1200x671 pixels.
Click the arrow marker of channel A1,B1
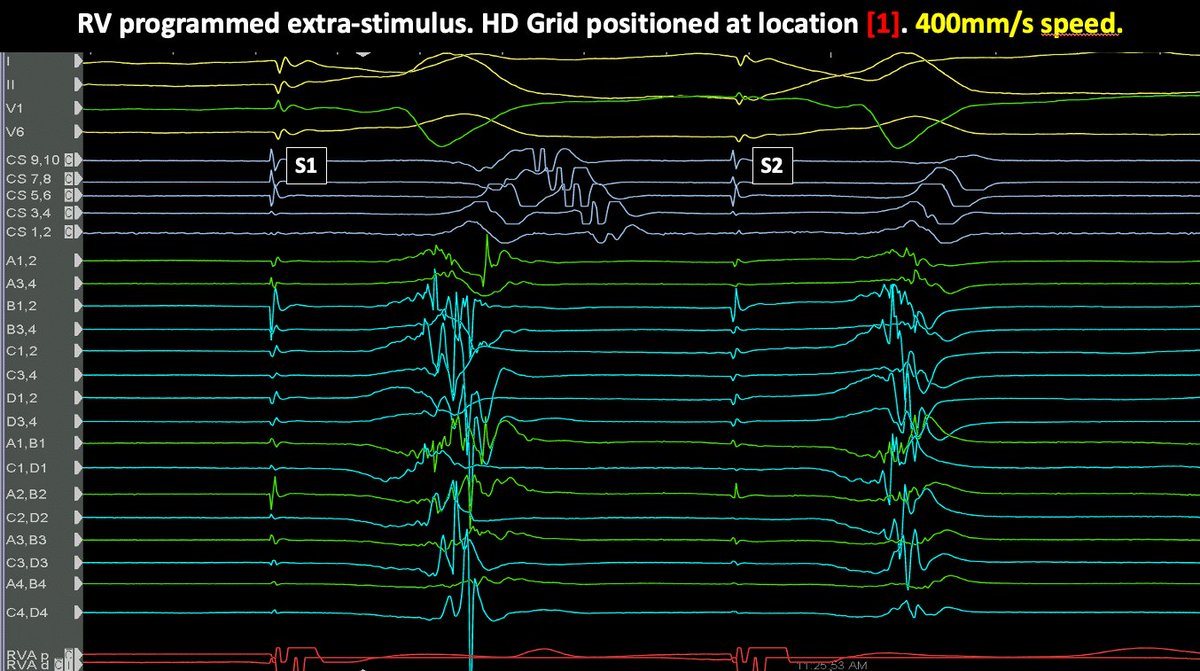pos(78,443)
